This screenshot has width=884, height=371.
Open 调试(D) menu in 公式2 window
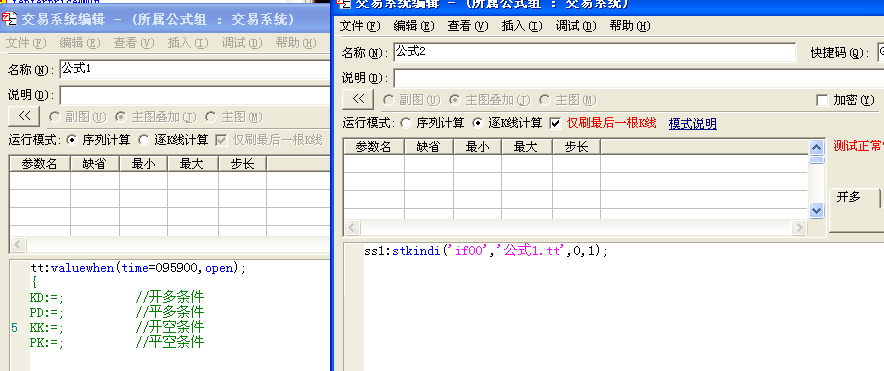point(576,26)
